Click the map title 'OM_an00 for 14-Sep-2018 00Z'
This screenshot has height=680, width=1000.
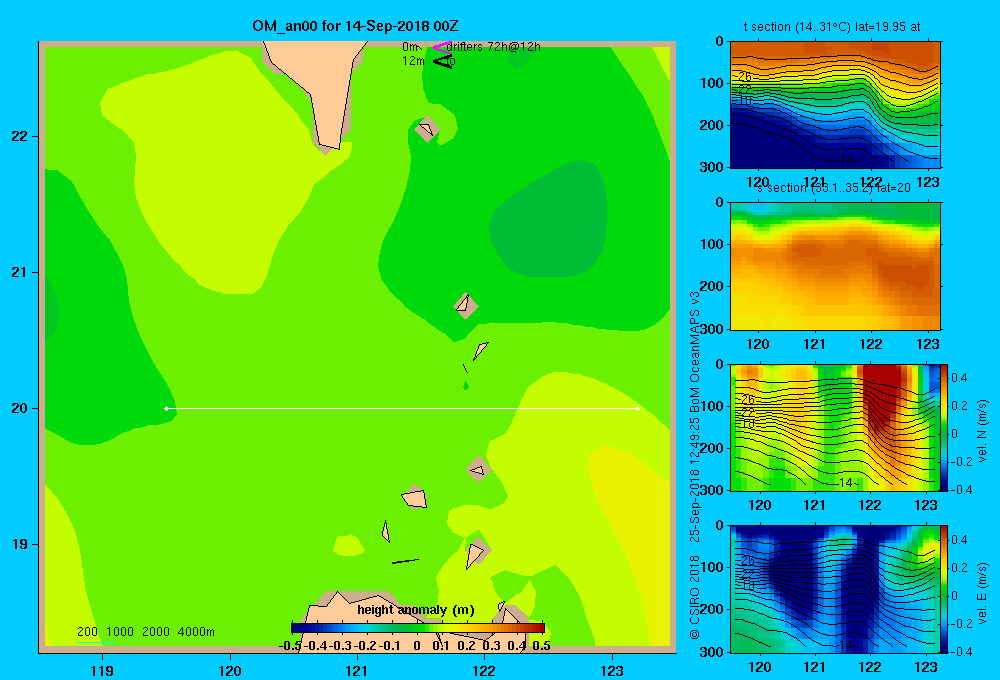click(x=355, y=26)
